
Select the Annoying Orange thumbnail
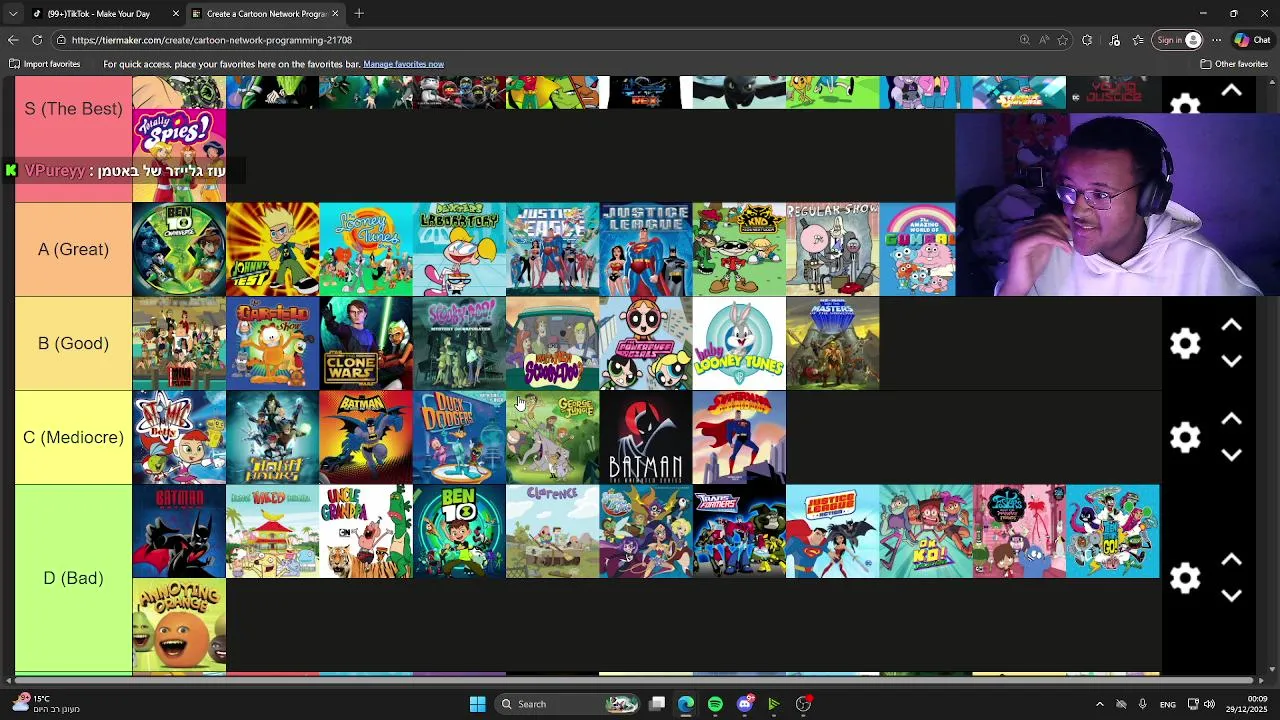pyautogui.click(x=179, y=625)
